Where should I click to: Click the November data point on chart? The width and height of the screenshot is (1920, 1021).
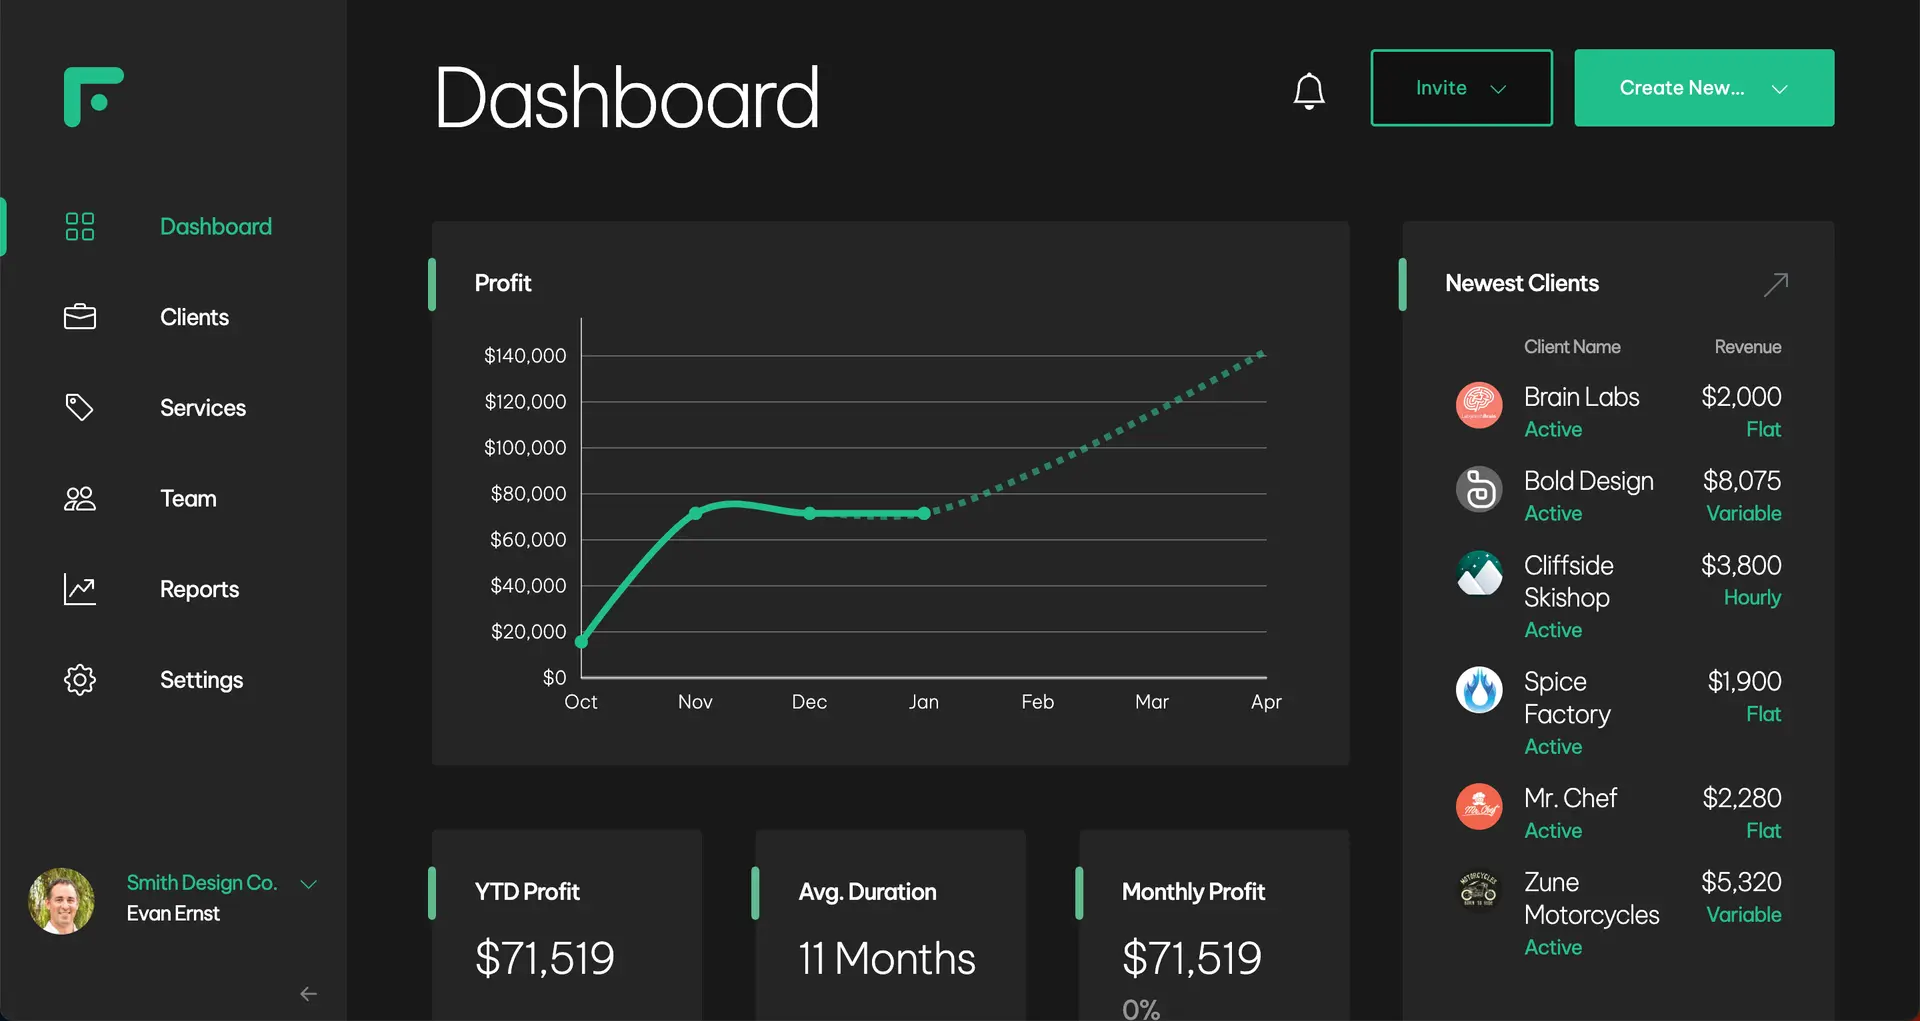[x=696, y=513]
